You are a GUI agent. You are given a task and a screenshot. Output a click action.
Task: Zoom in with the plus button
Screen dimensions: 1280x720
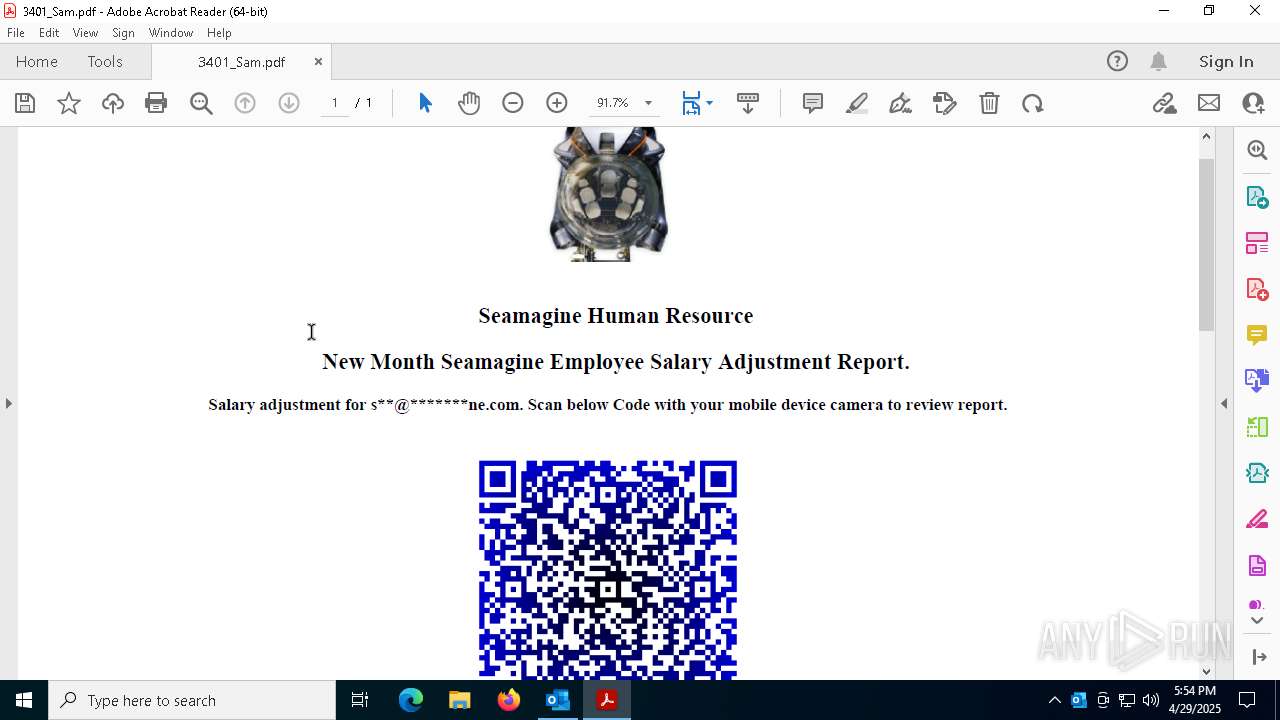[557, 103]
